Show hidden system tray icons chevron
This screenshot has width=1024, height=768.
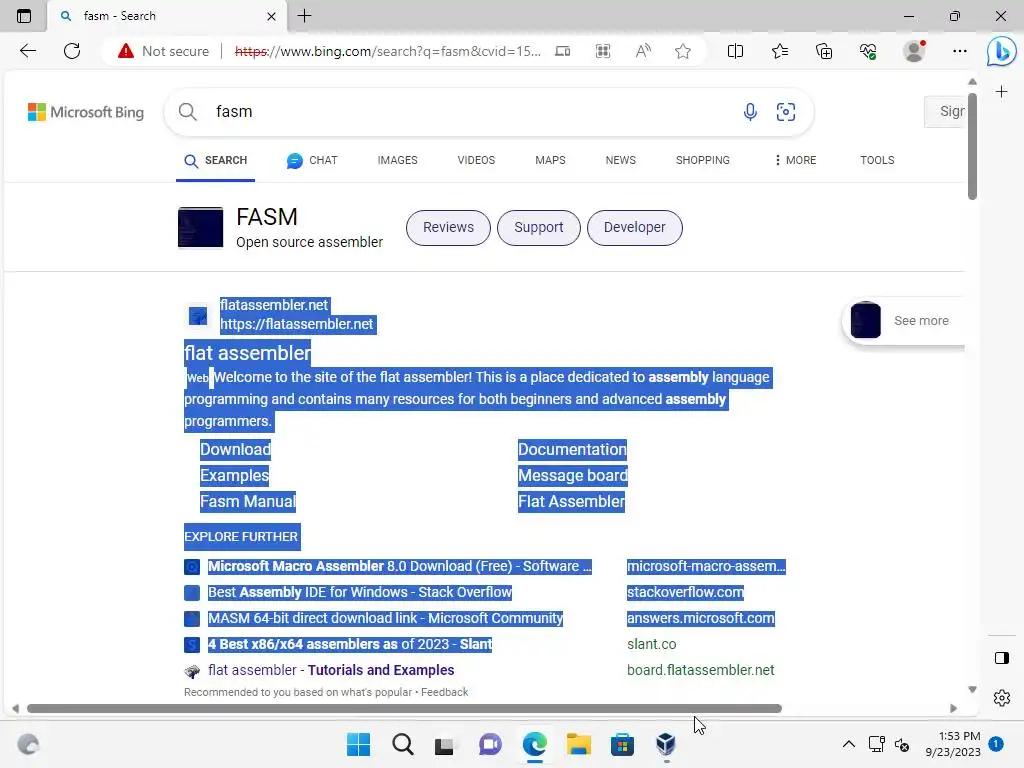pos(848,744)
